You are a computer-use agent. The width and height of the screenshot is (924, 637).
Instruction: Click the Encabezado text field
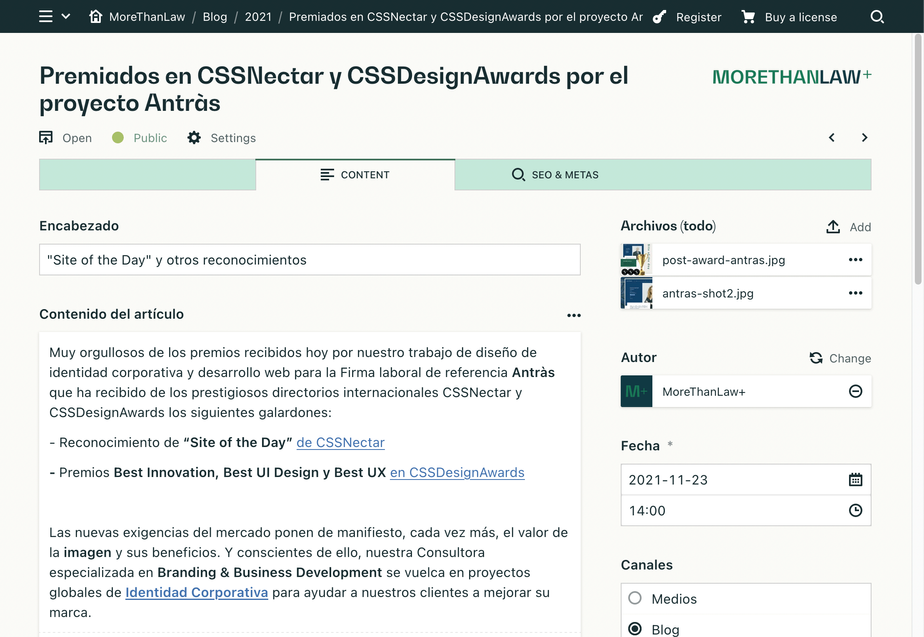(310, 260)
